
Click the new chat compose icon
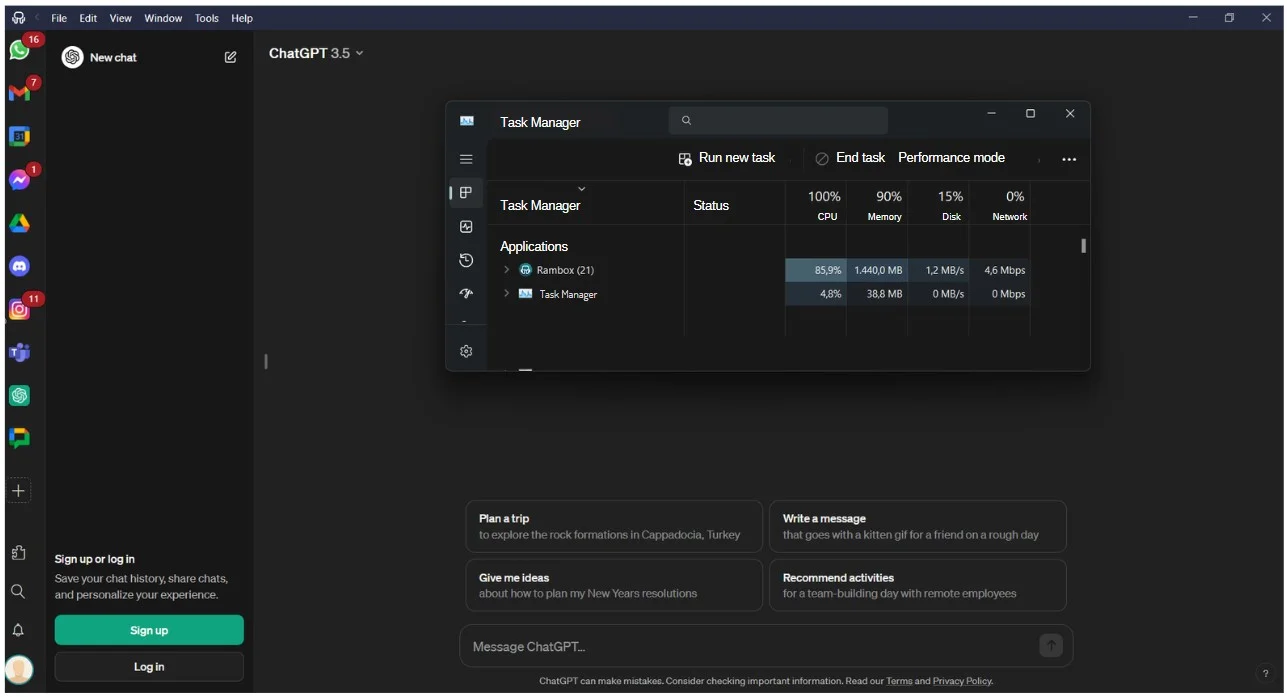(230, 58)
